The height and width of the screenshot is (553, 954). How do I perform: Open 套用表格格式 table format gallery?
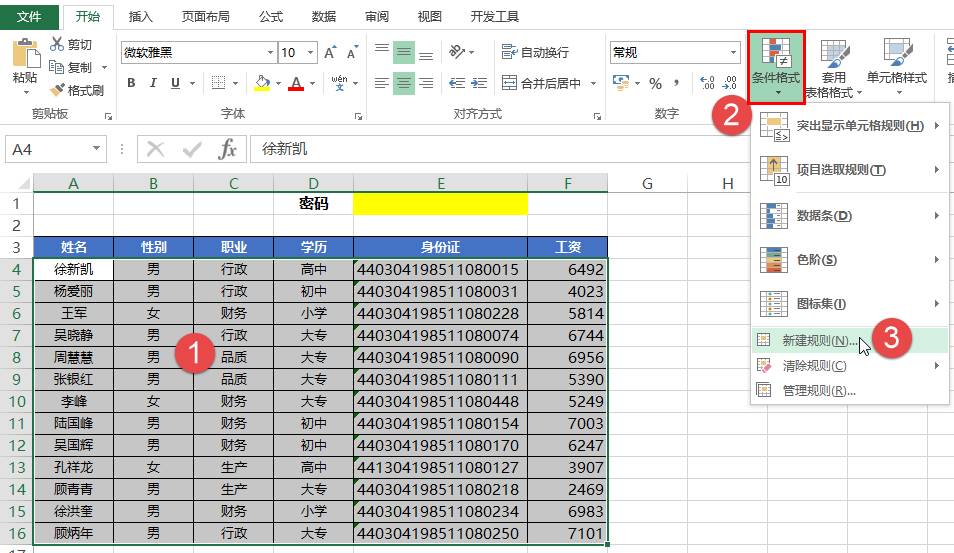[x=834, y=67]
